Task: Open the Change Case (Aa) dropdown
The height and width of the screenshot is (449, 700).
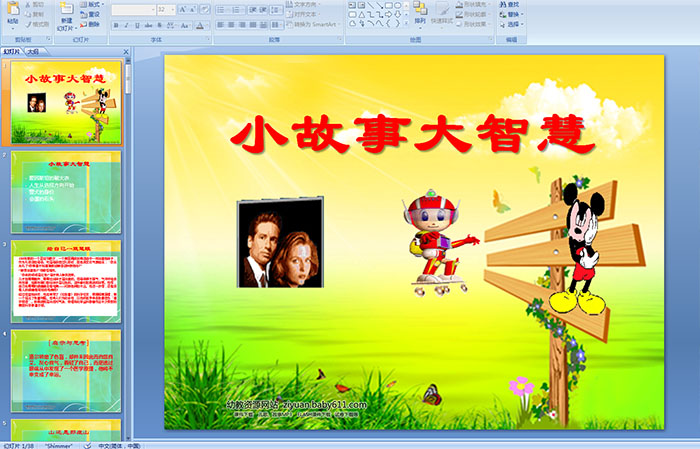Action: pos(185,25)
